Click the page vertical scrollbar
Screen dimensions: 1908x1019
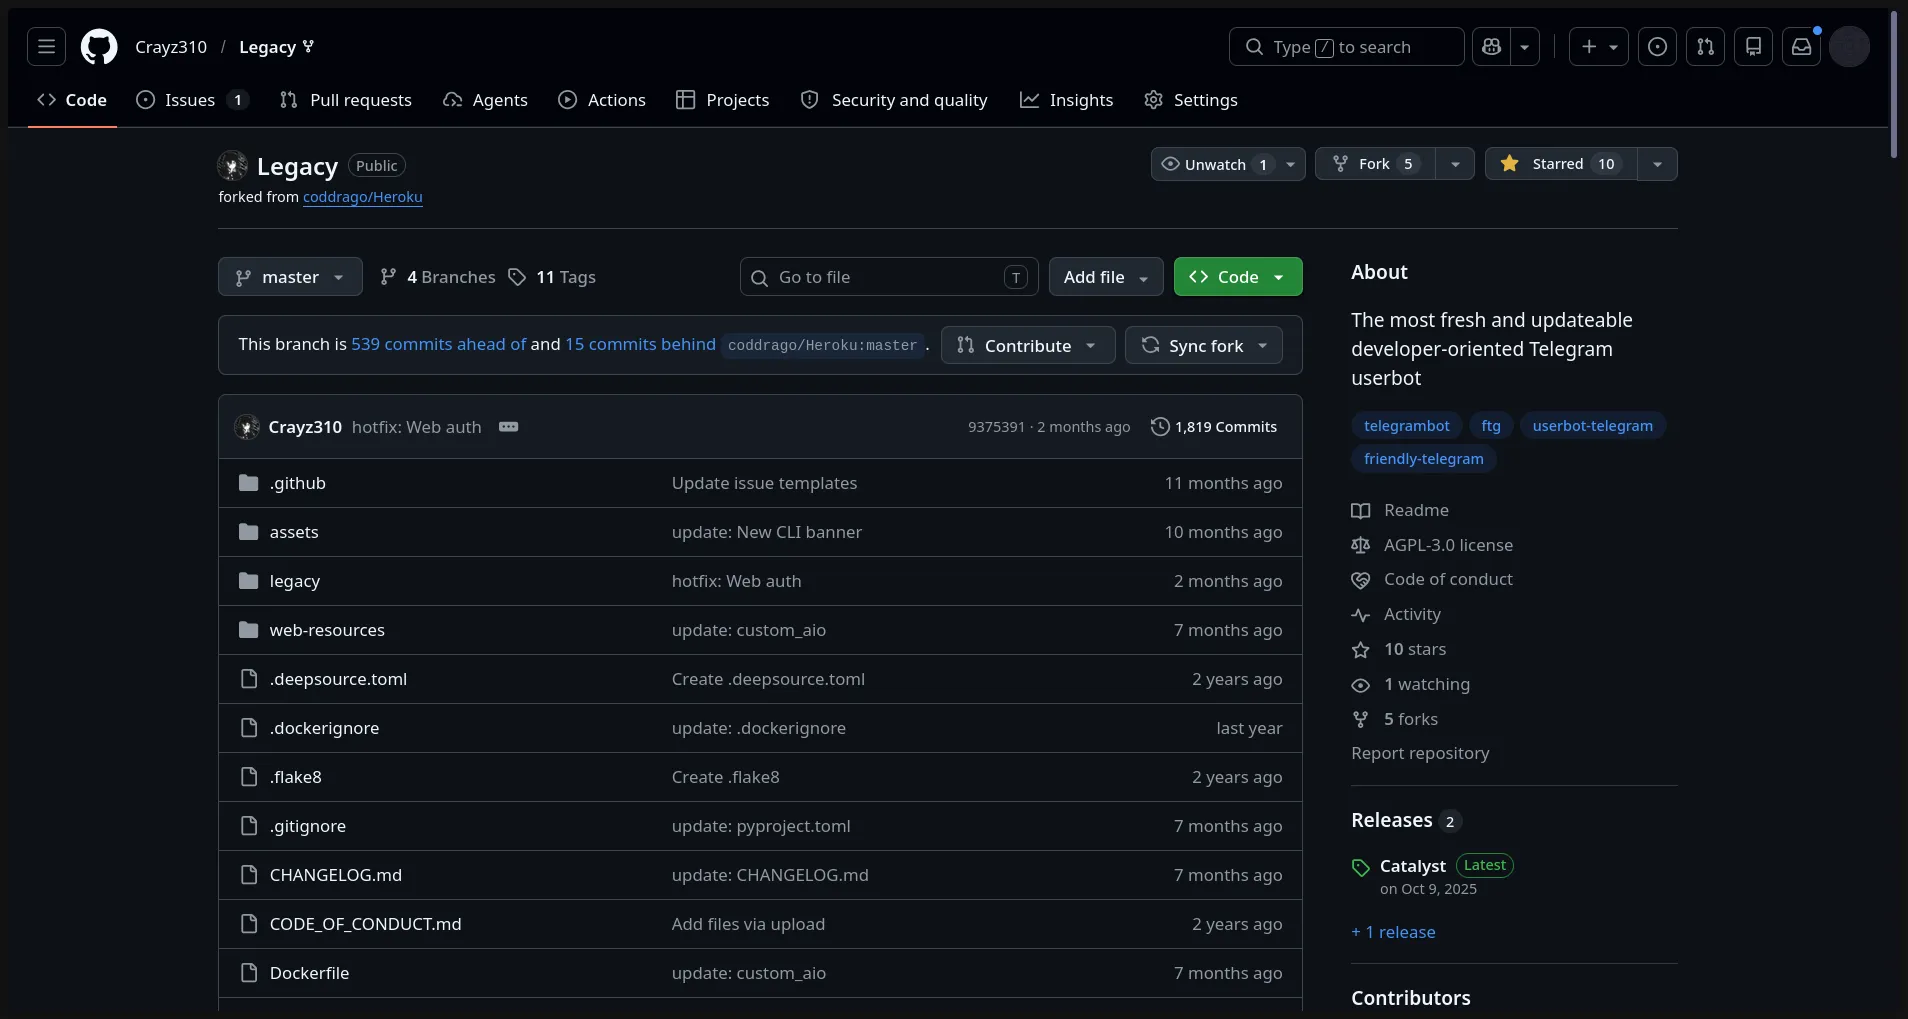point(1893,85)
